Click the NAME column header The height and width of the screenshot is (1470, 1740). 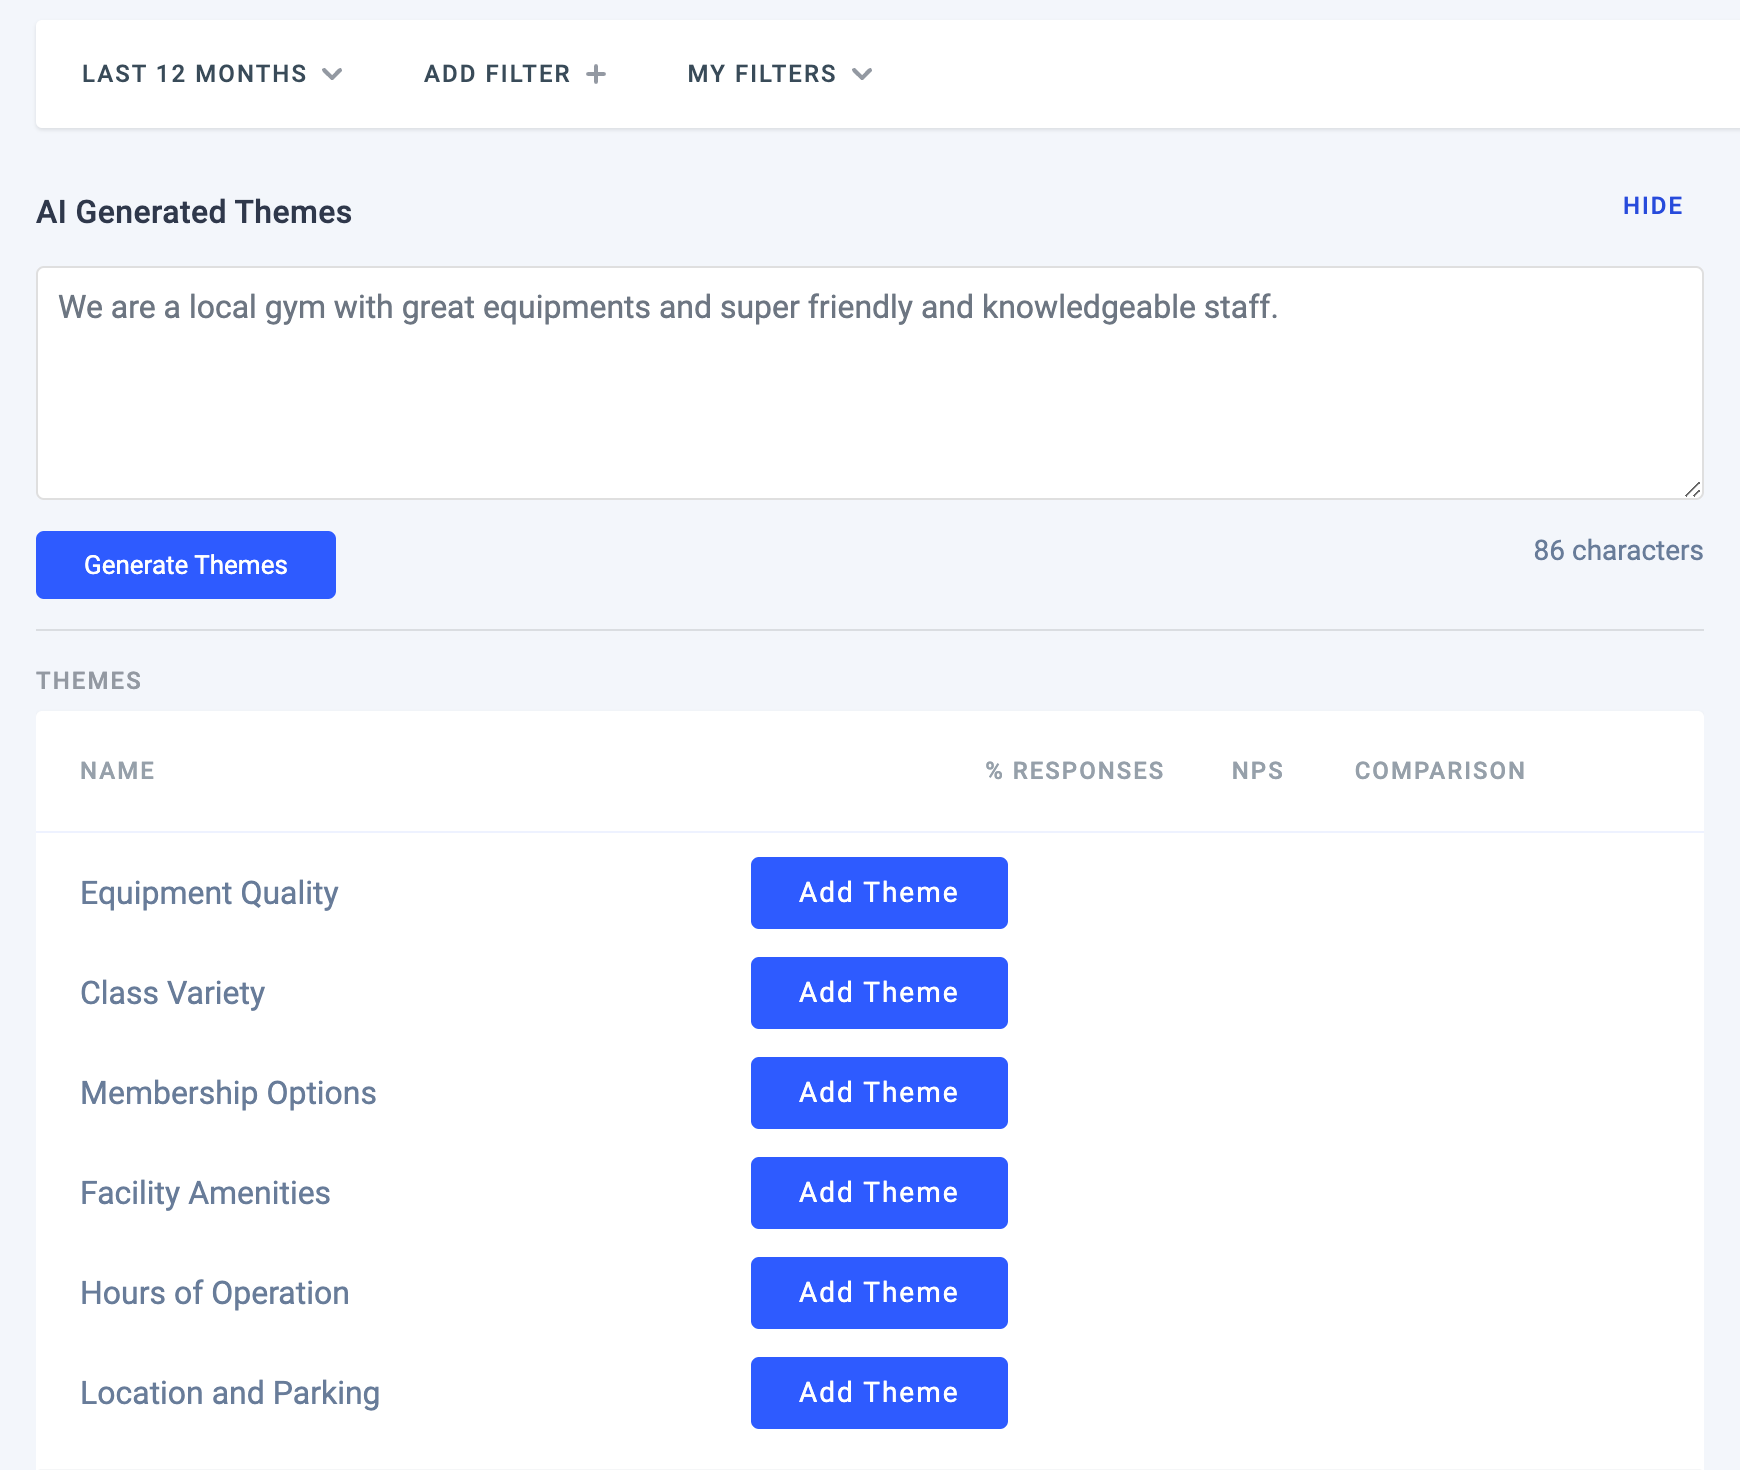[x=118, y=771]
